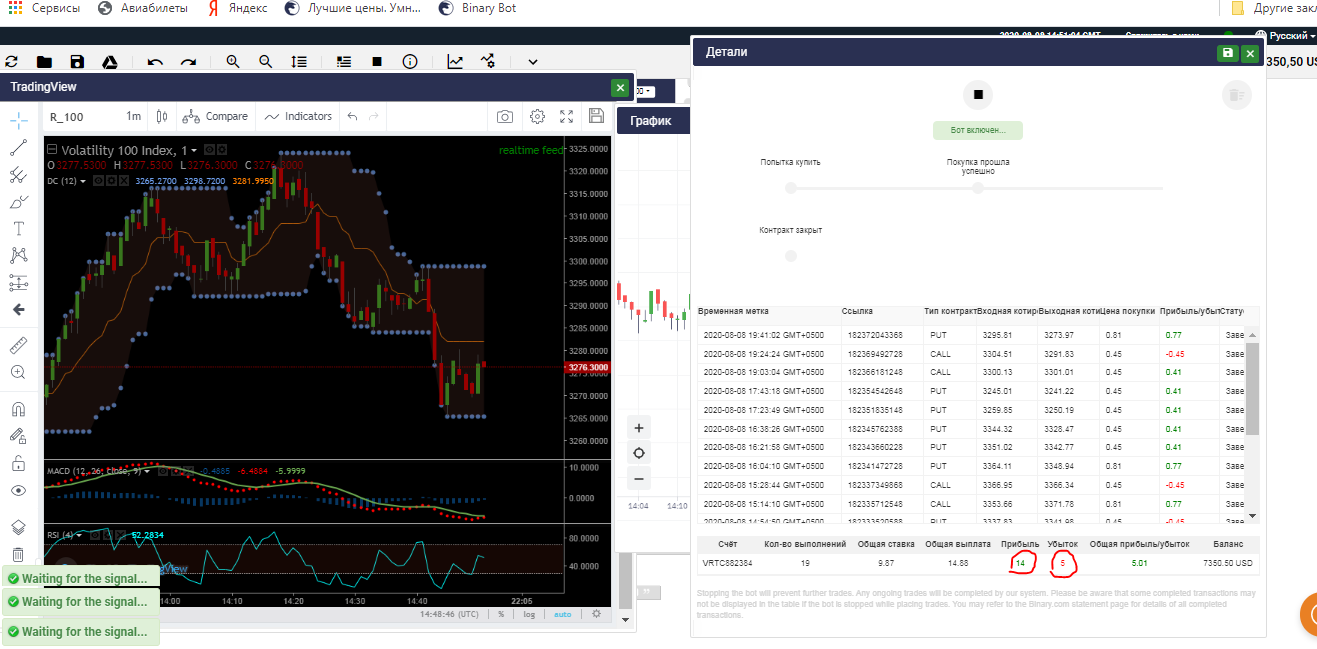
Task: Toggle auto scale on the chart
Action: click(562, 614)
